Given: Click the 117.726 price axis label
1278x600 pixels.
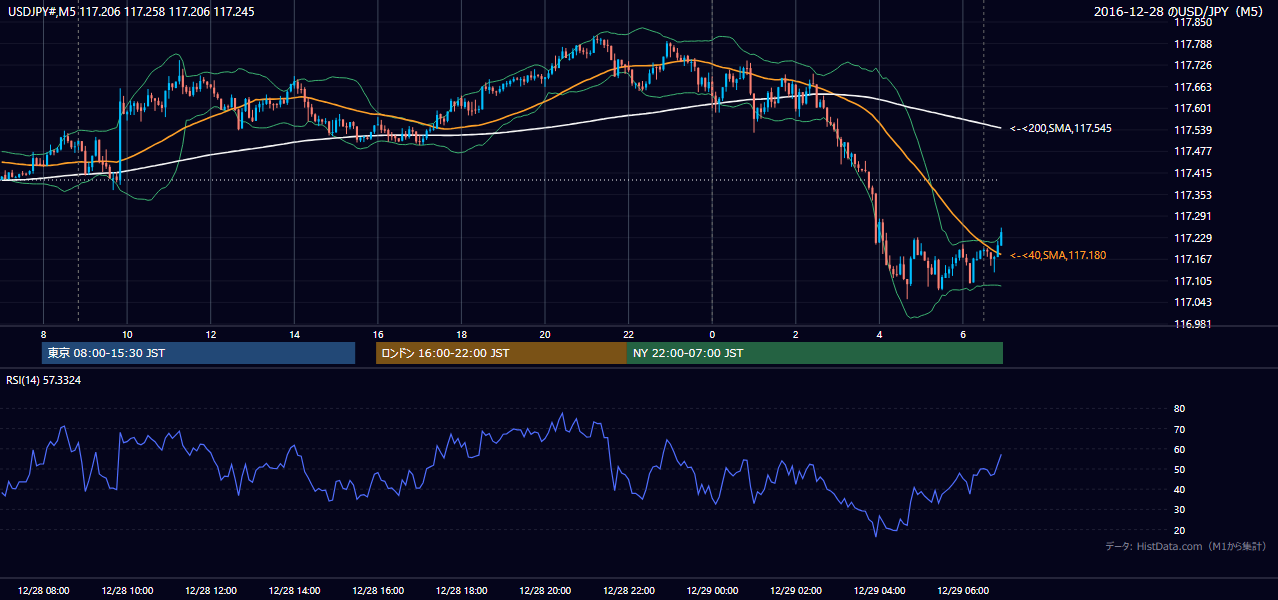Looking at the screenshot, I should [x=1194, y=66].
